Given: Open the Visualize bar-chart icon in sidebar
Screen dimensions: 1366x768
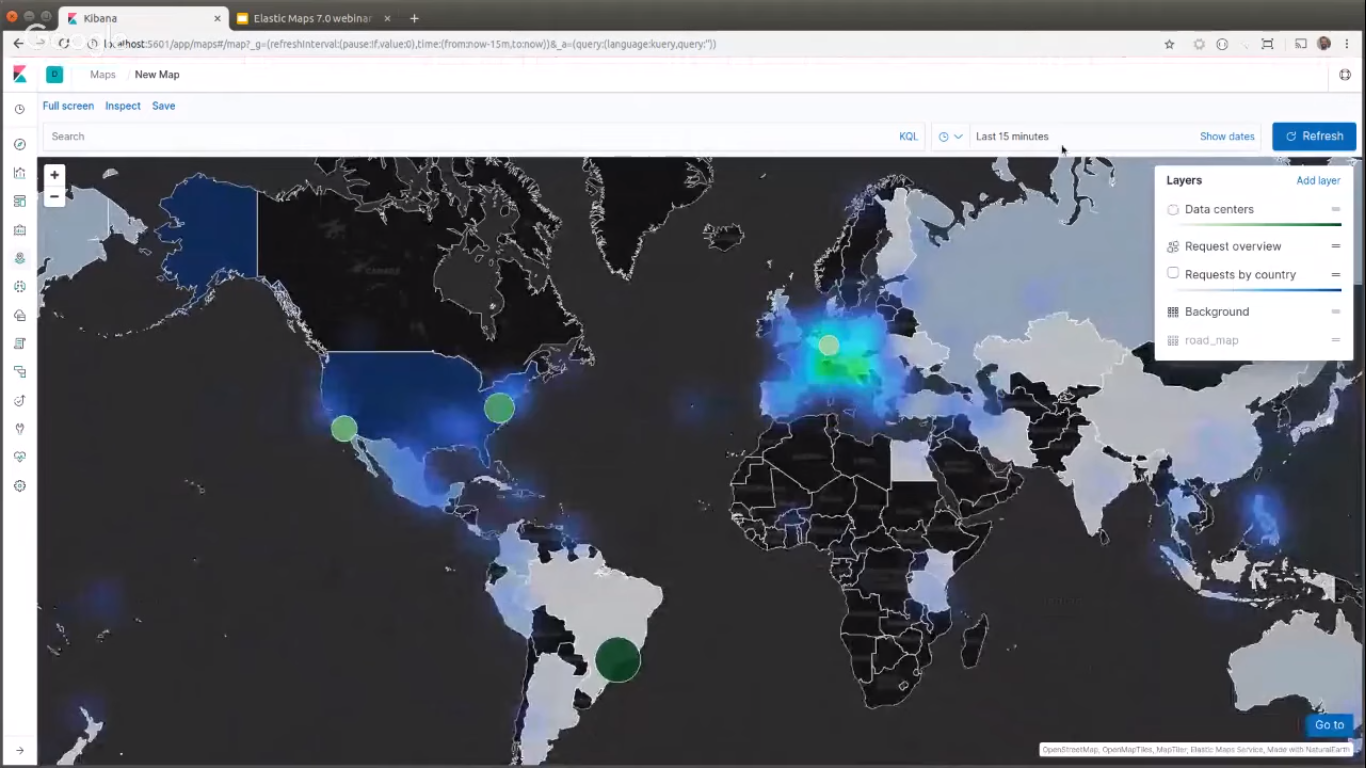Looking at the screenshot, I should pos(19,174).
